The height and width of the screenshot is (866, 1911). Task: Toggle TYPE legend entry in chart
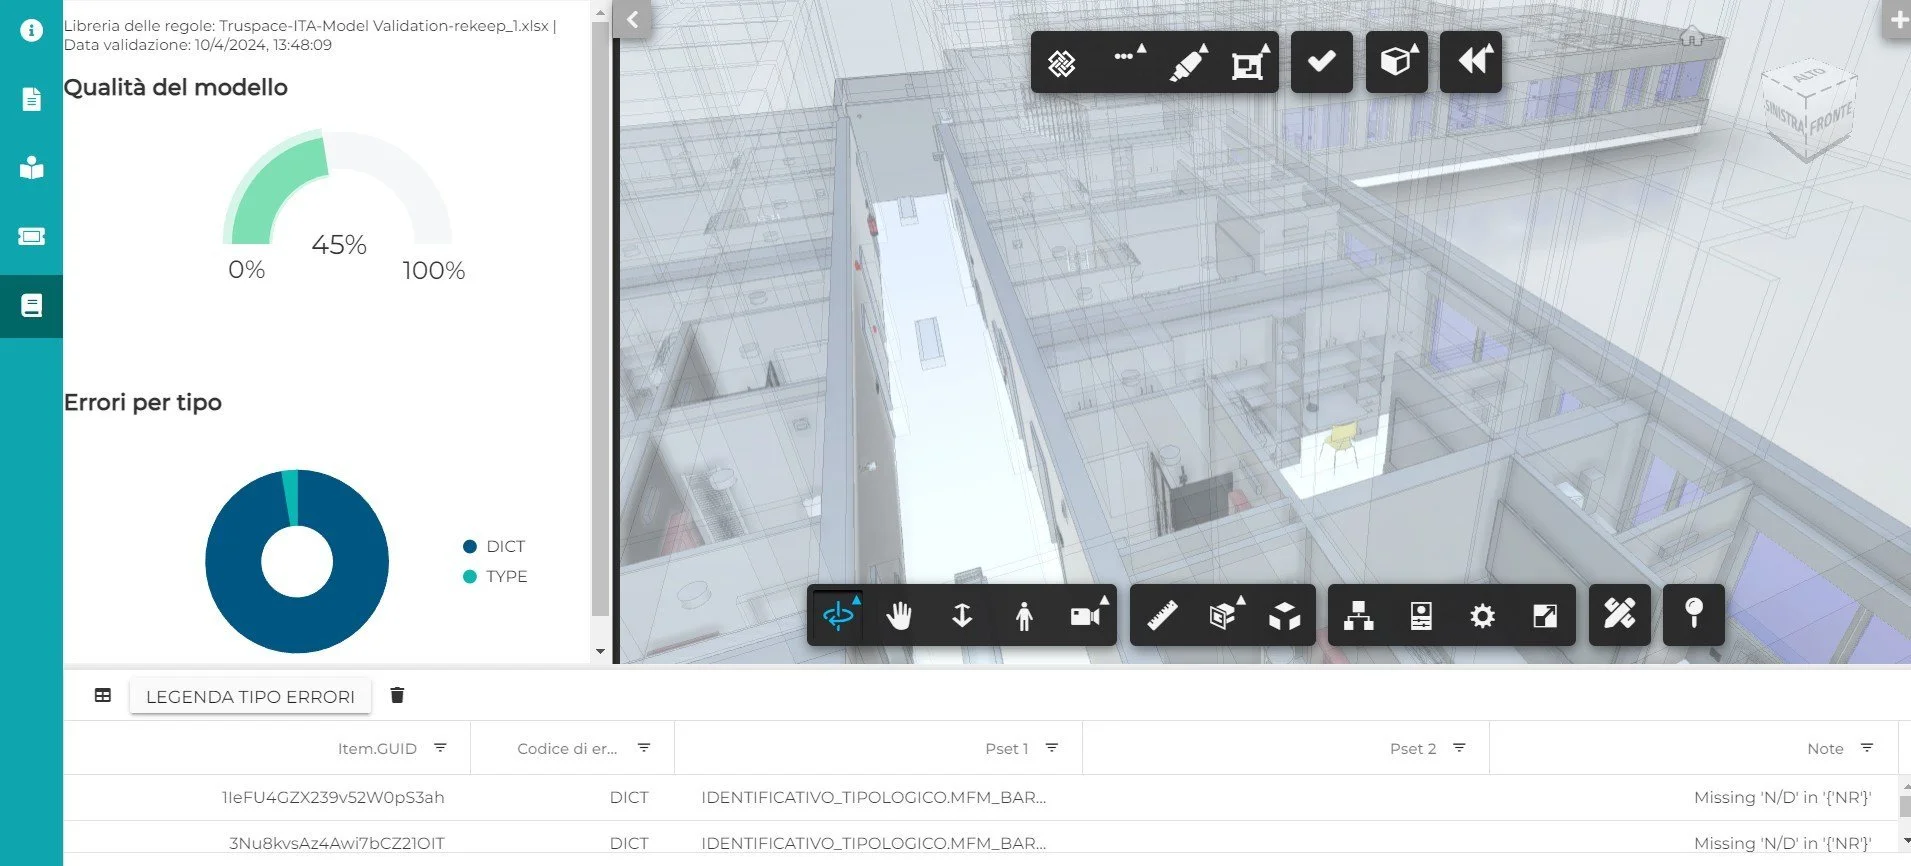point(496,576)
